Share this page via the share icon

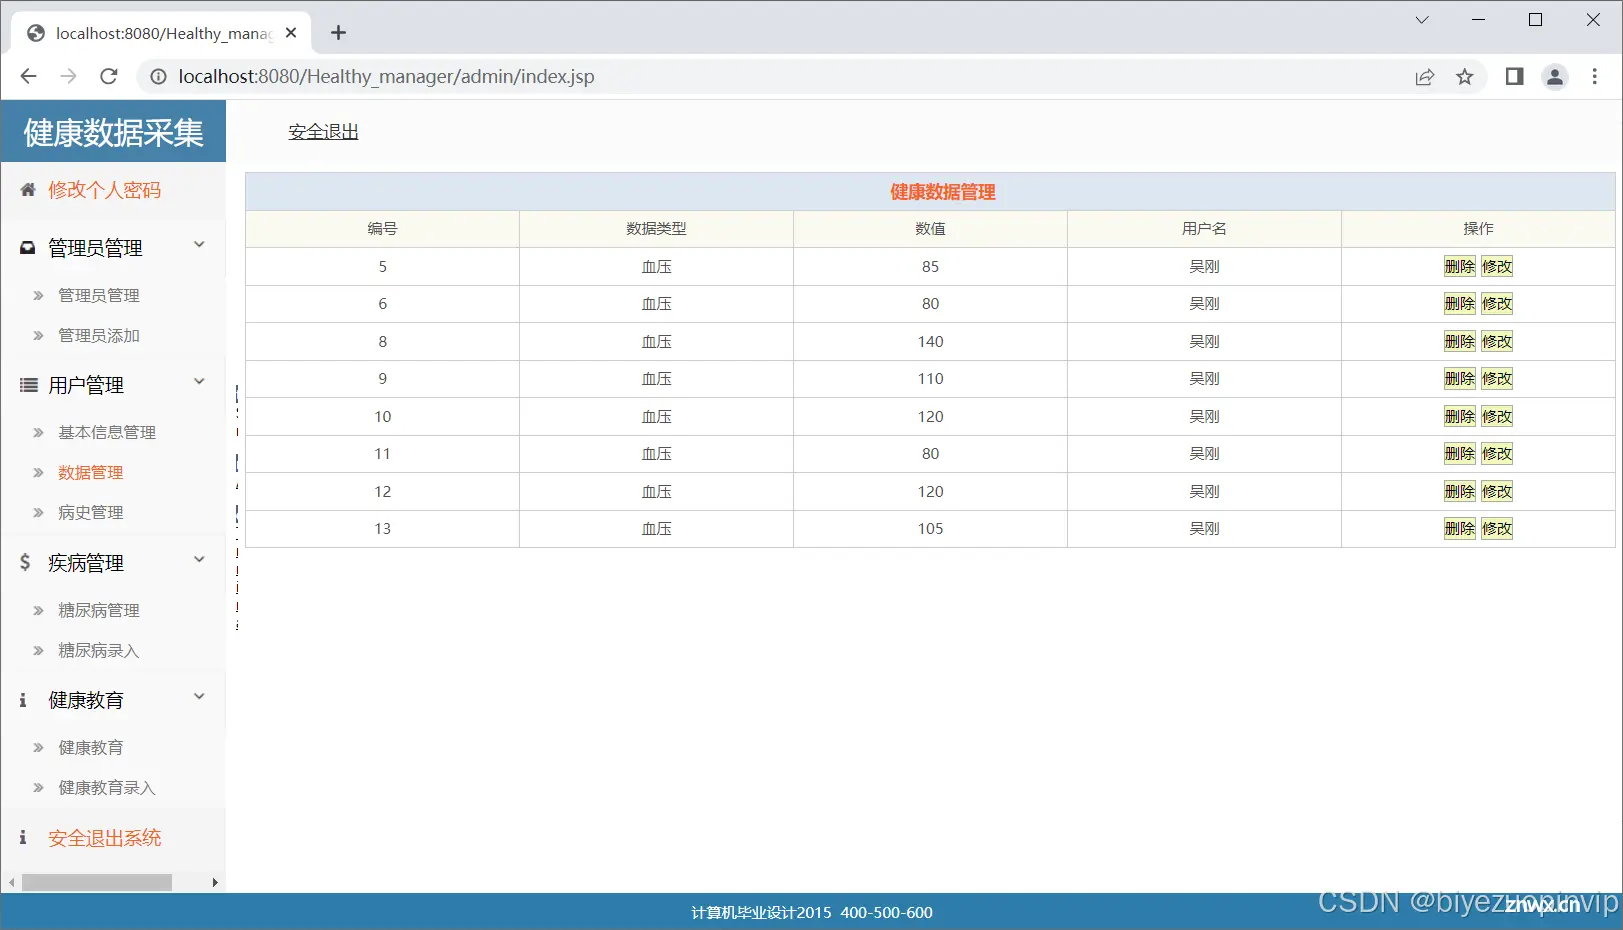1425,77
